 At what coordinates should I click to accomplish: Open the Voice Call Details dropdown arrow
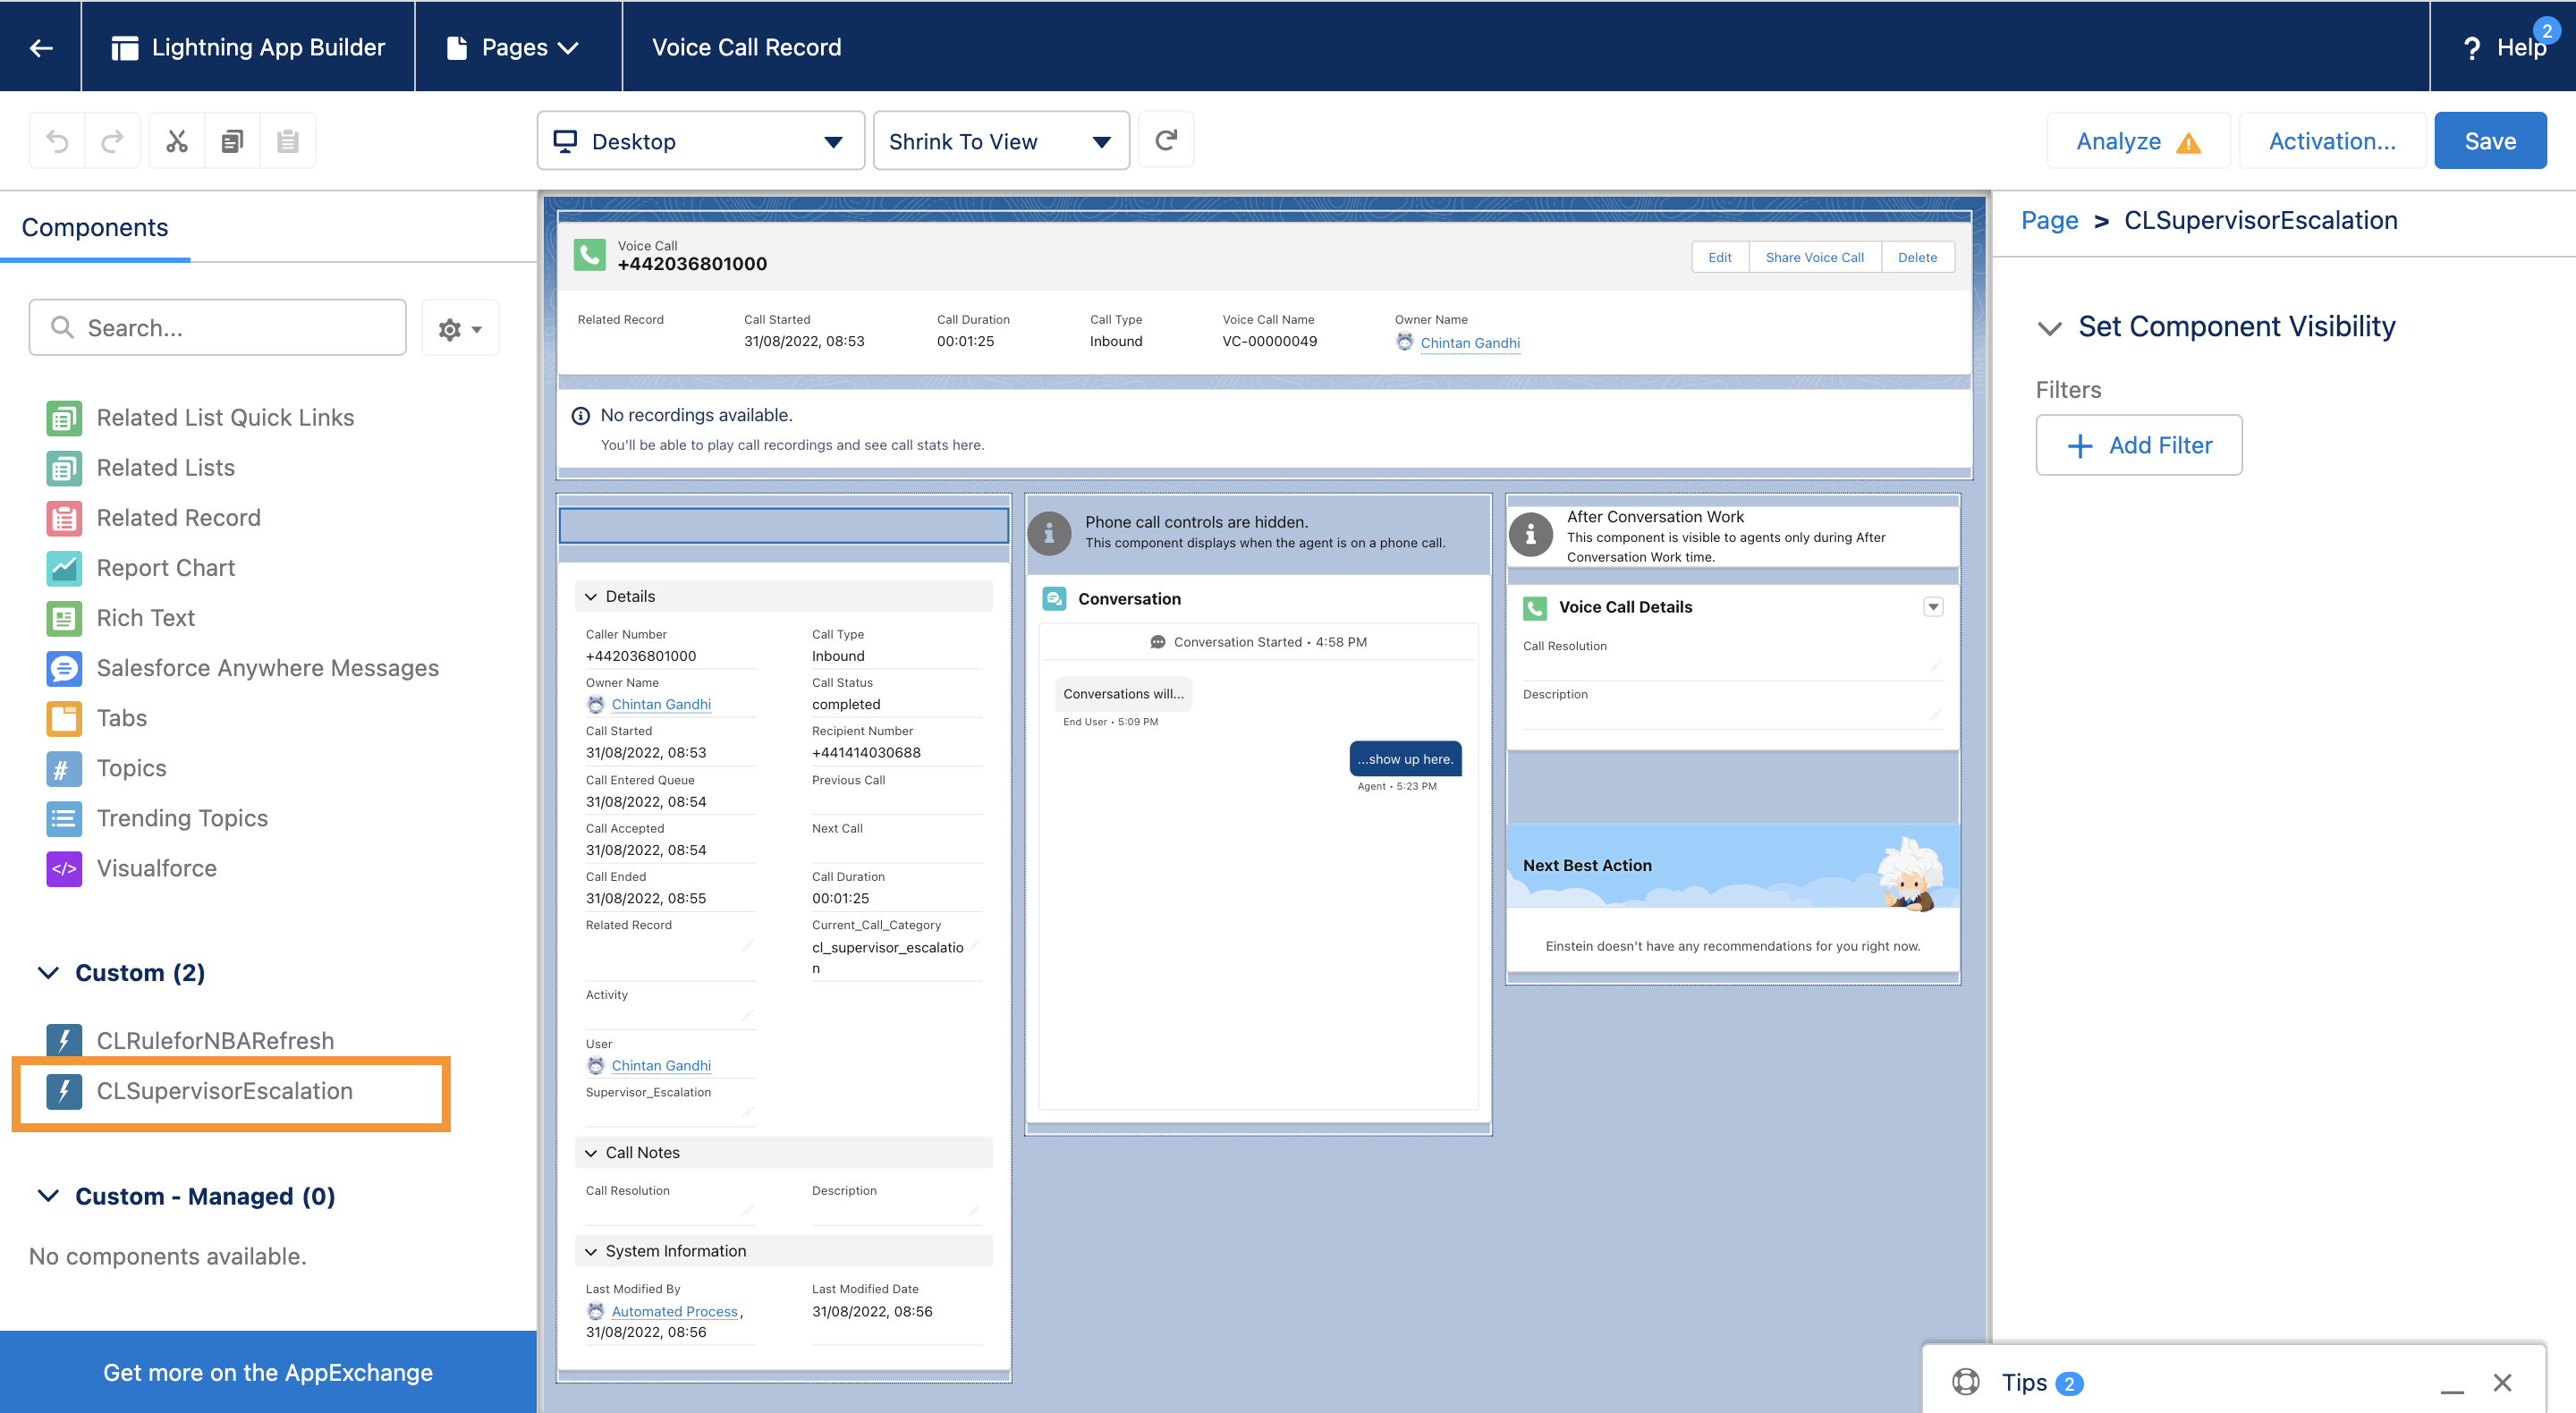(1933, 606)
